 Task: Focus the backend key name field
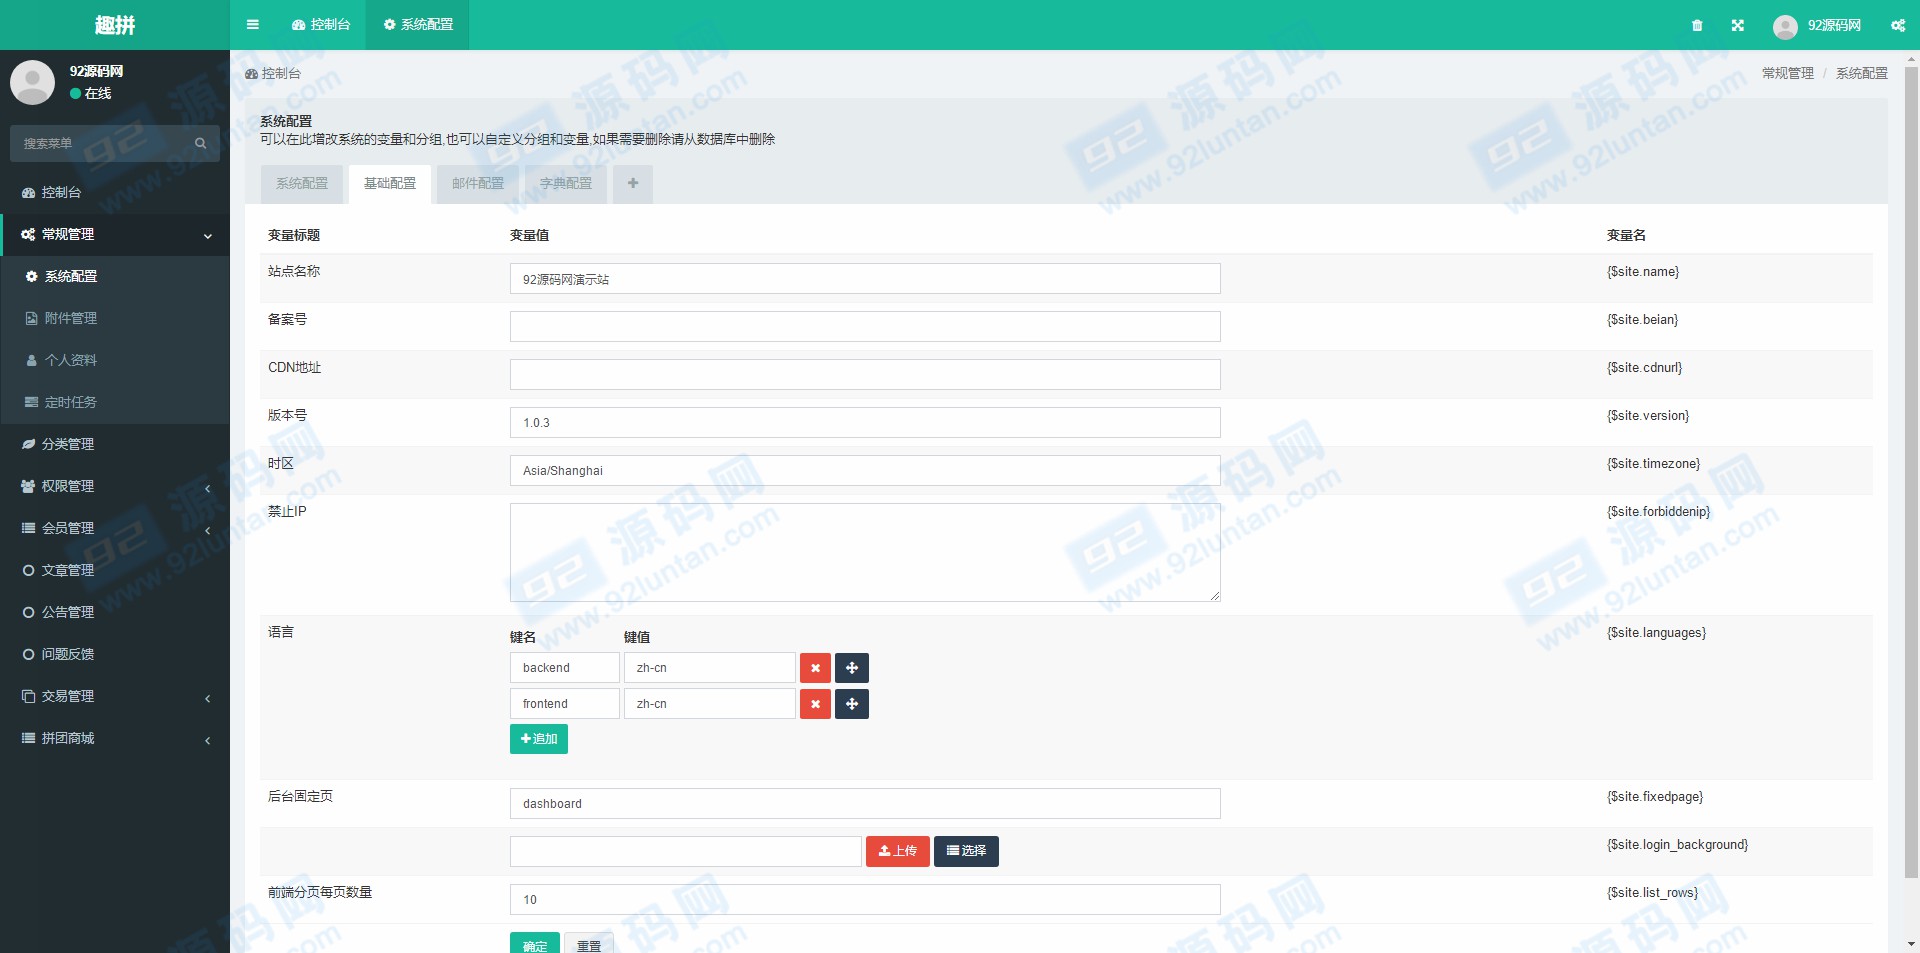565,668
